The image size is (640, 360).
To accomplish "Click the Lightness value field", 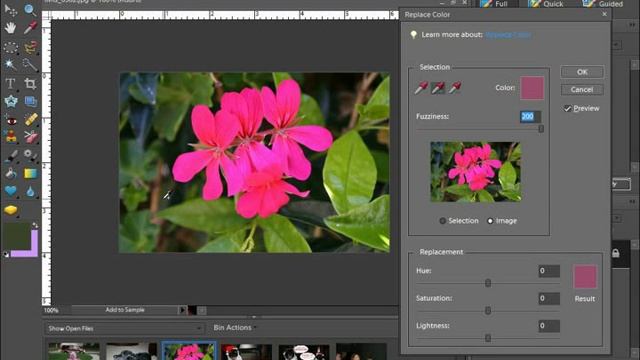I will coord(549,326).
